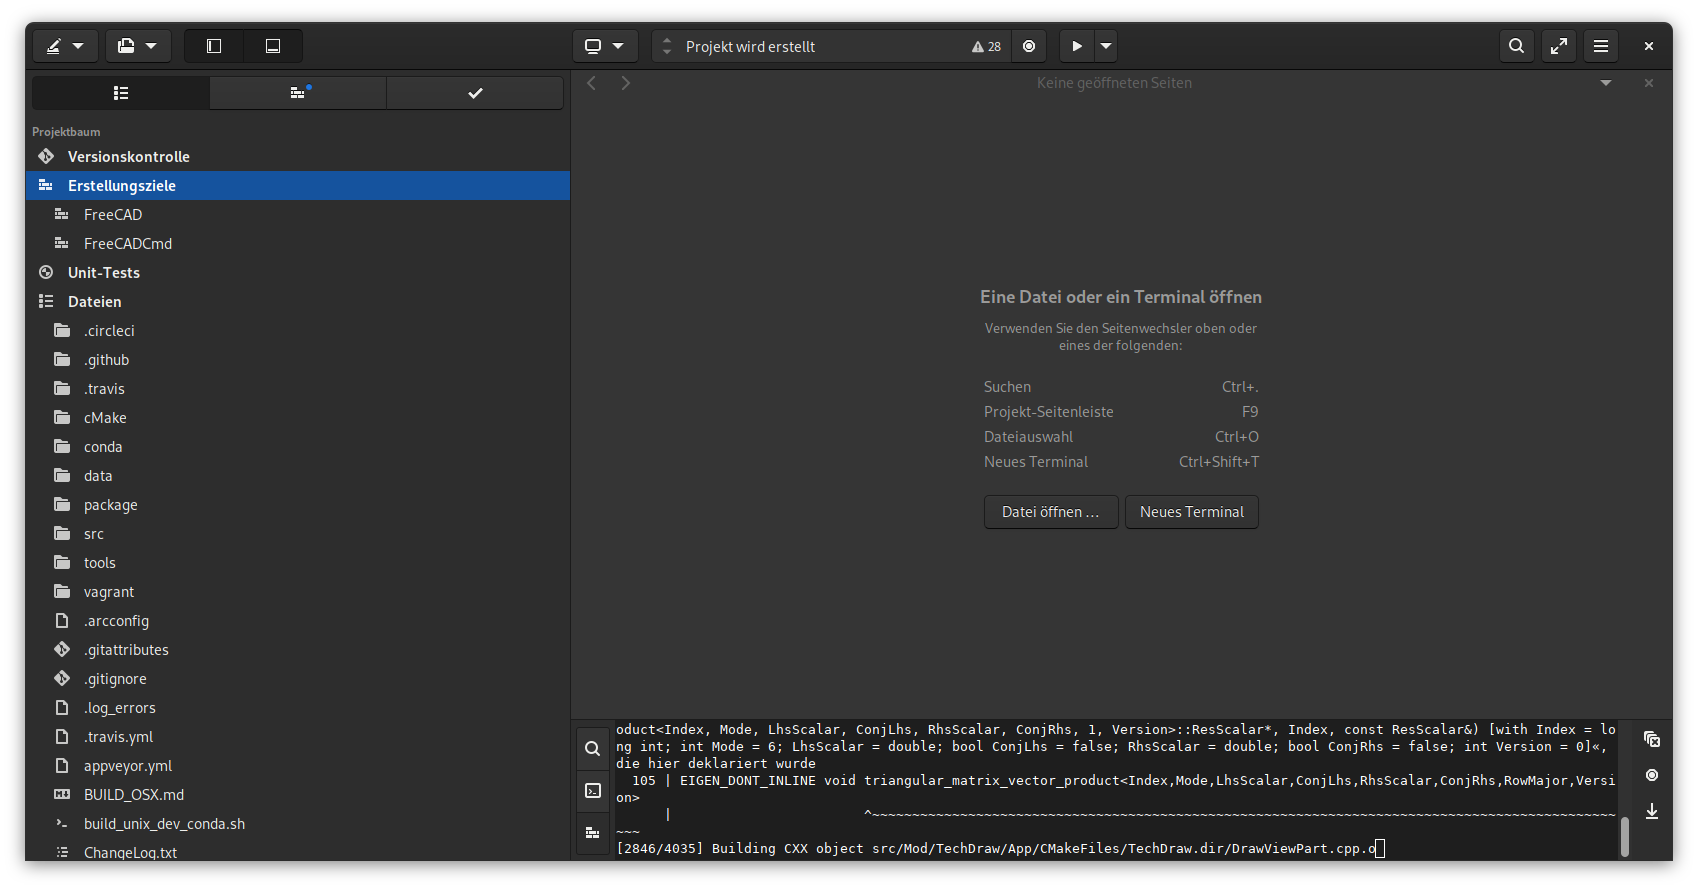Go forward with the right navigation arrow

tap(626, 83)
